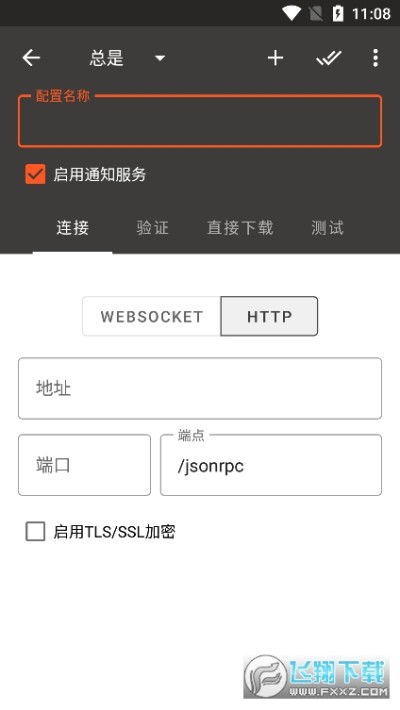Open the 测试 tab
Image resolution: width=400 pixels, height=710 pixels.
click(327, 228)
